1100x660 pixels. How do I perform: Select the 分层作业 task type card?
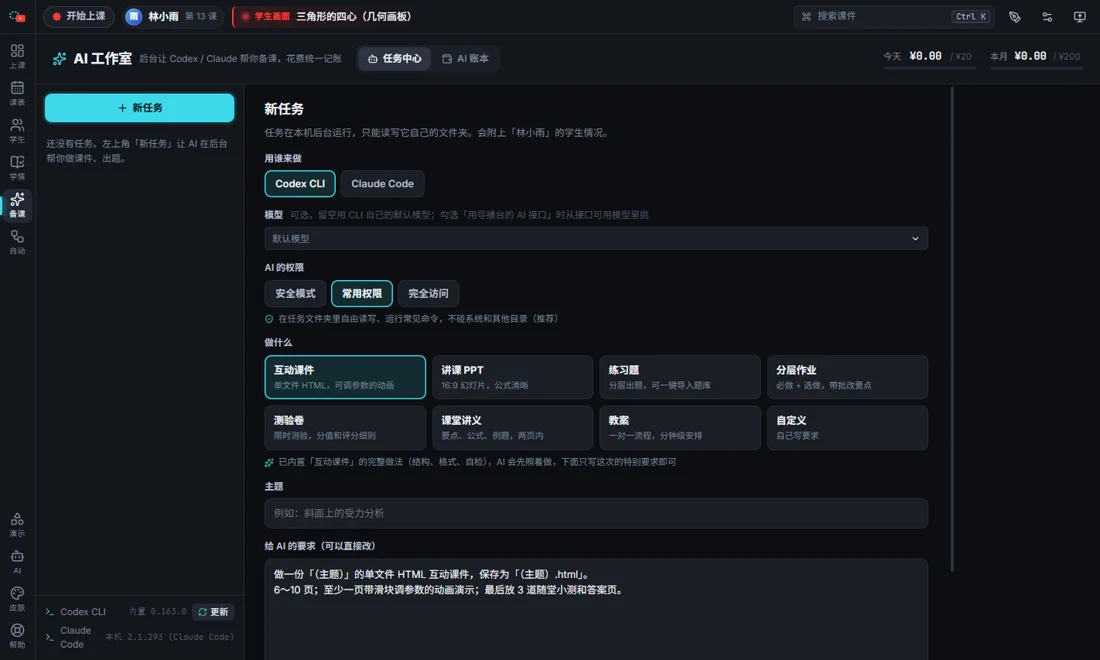pyautogui.click(x=847, y=377)
